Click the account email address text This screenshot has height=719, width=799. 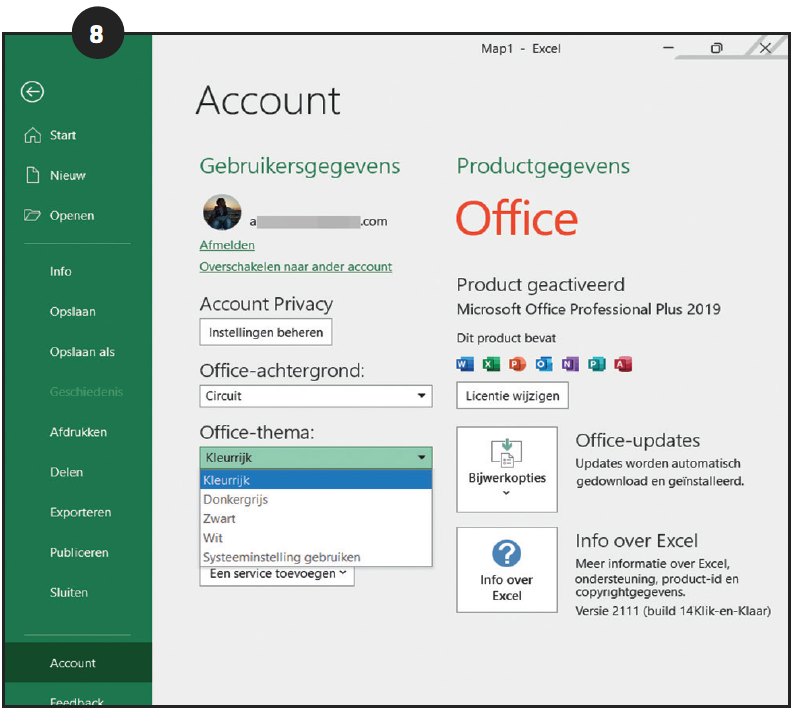click(x=318, y=222)
